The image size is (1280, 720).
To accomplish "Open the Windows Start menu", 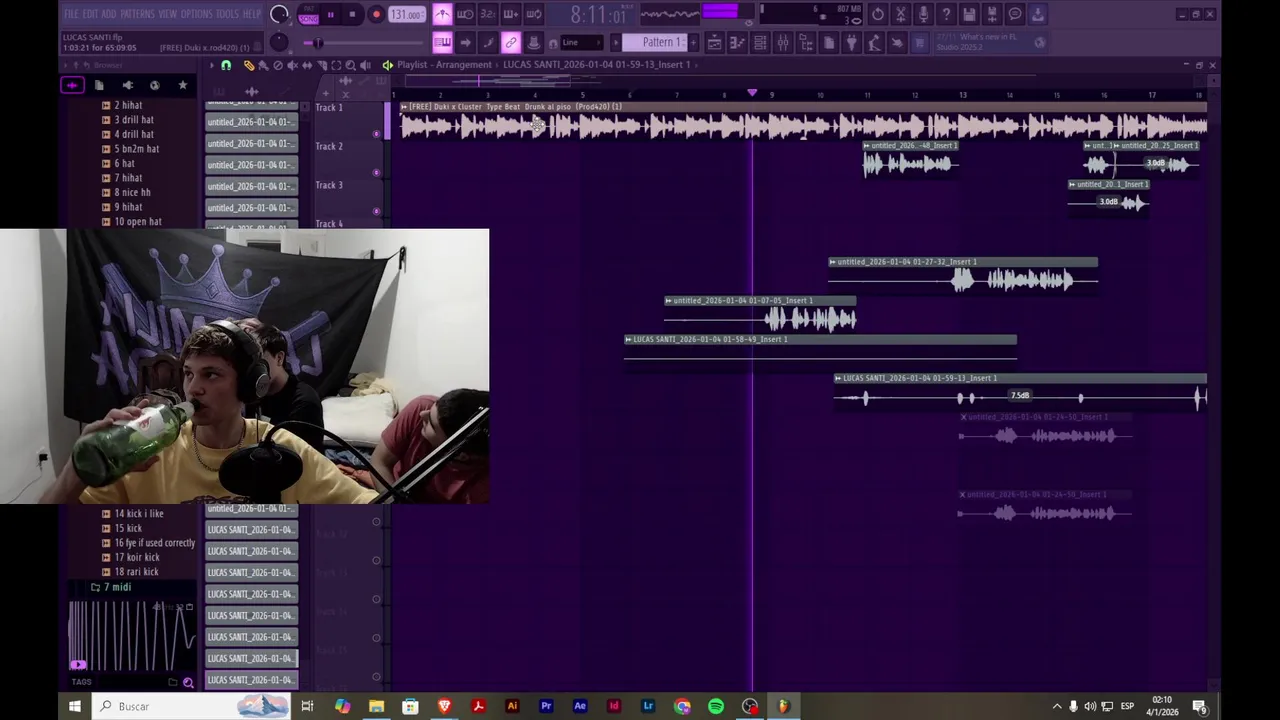I will click(74, 706).
